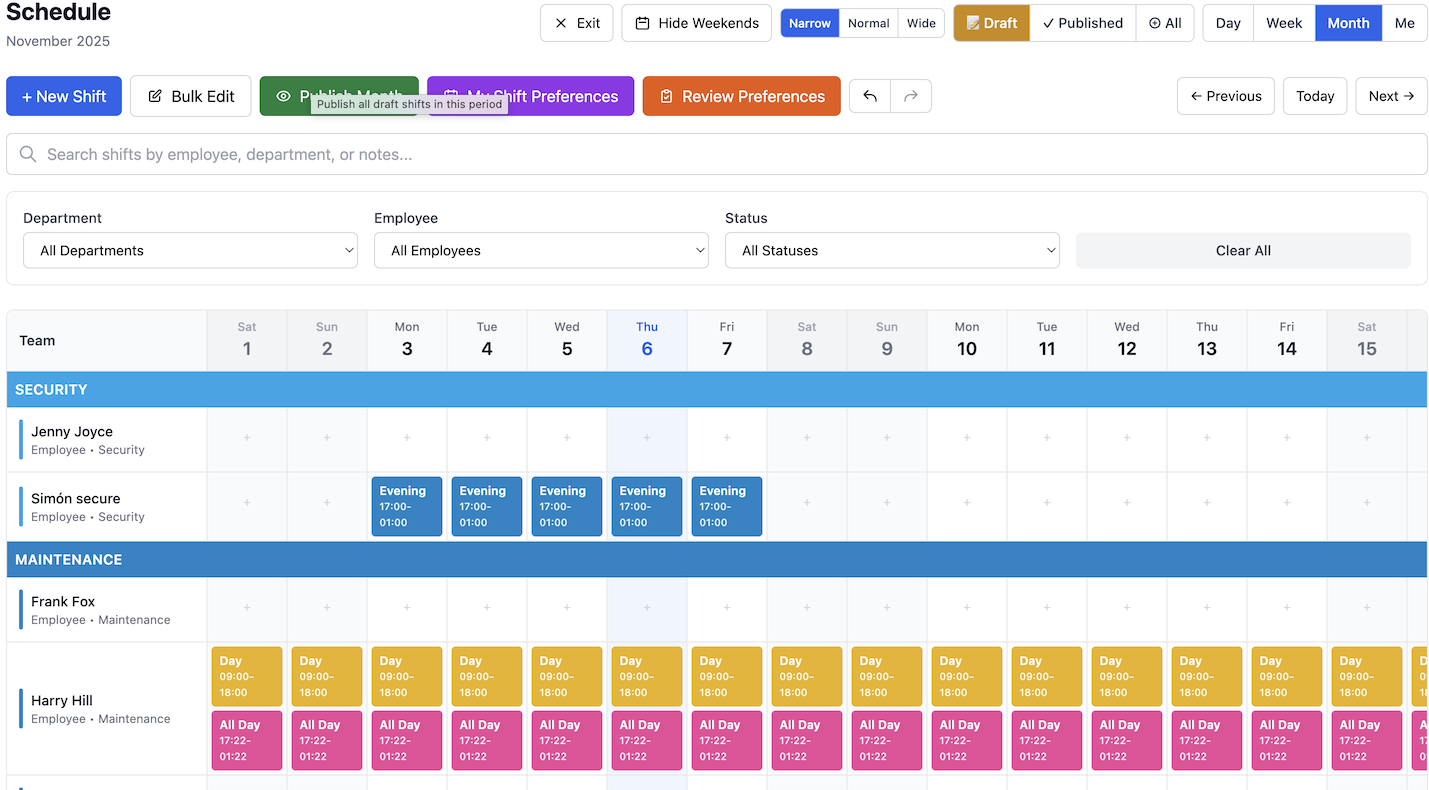Show All shifts filter option

pyautogui.click(x=1165, y=23)
